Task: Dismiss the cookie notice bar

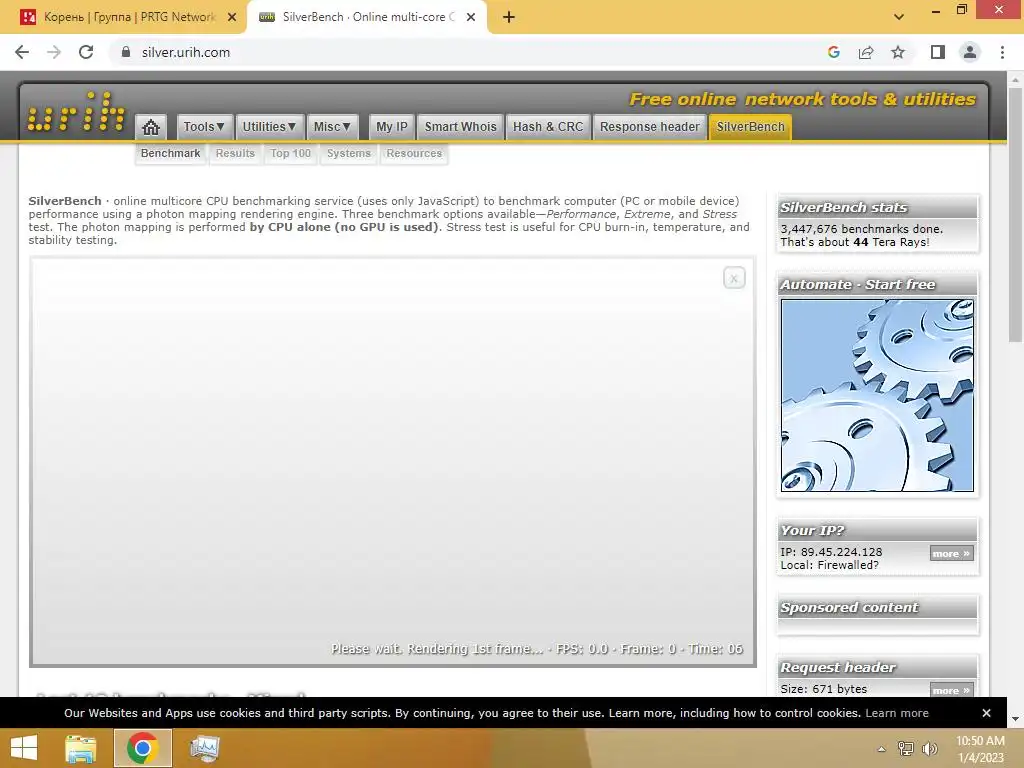Action: 986,713
